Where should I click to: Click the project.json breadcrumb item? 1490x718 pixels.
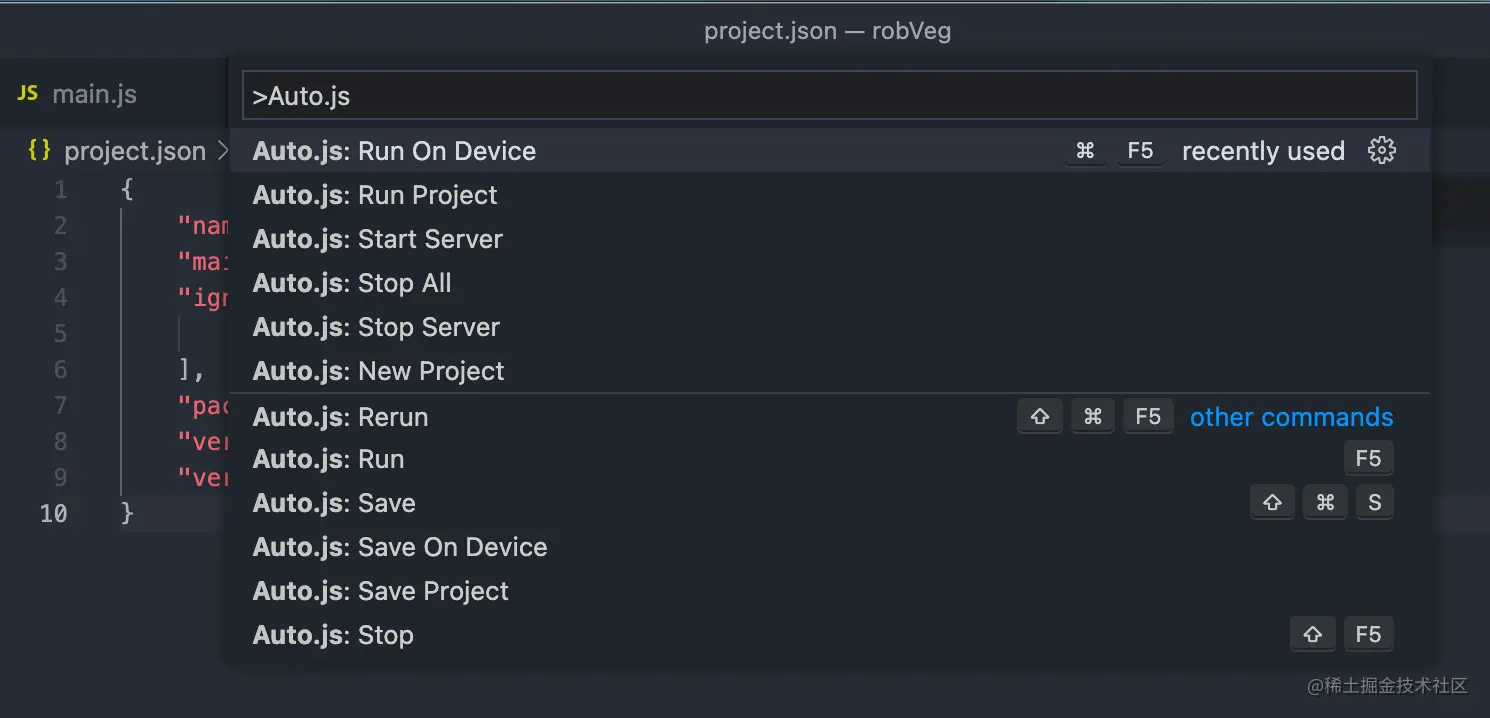134,151
